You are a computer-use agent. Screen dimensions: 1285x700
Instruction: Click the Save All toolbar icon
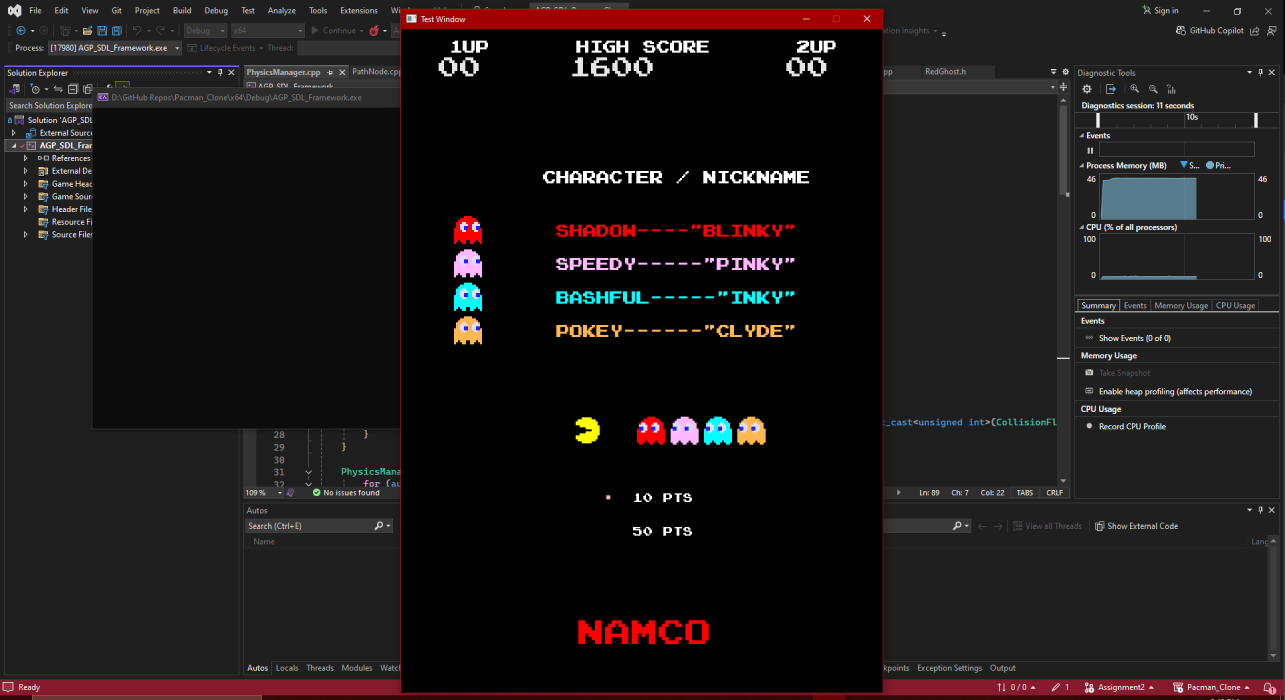(x=117, y=30)
